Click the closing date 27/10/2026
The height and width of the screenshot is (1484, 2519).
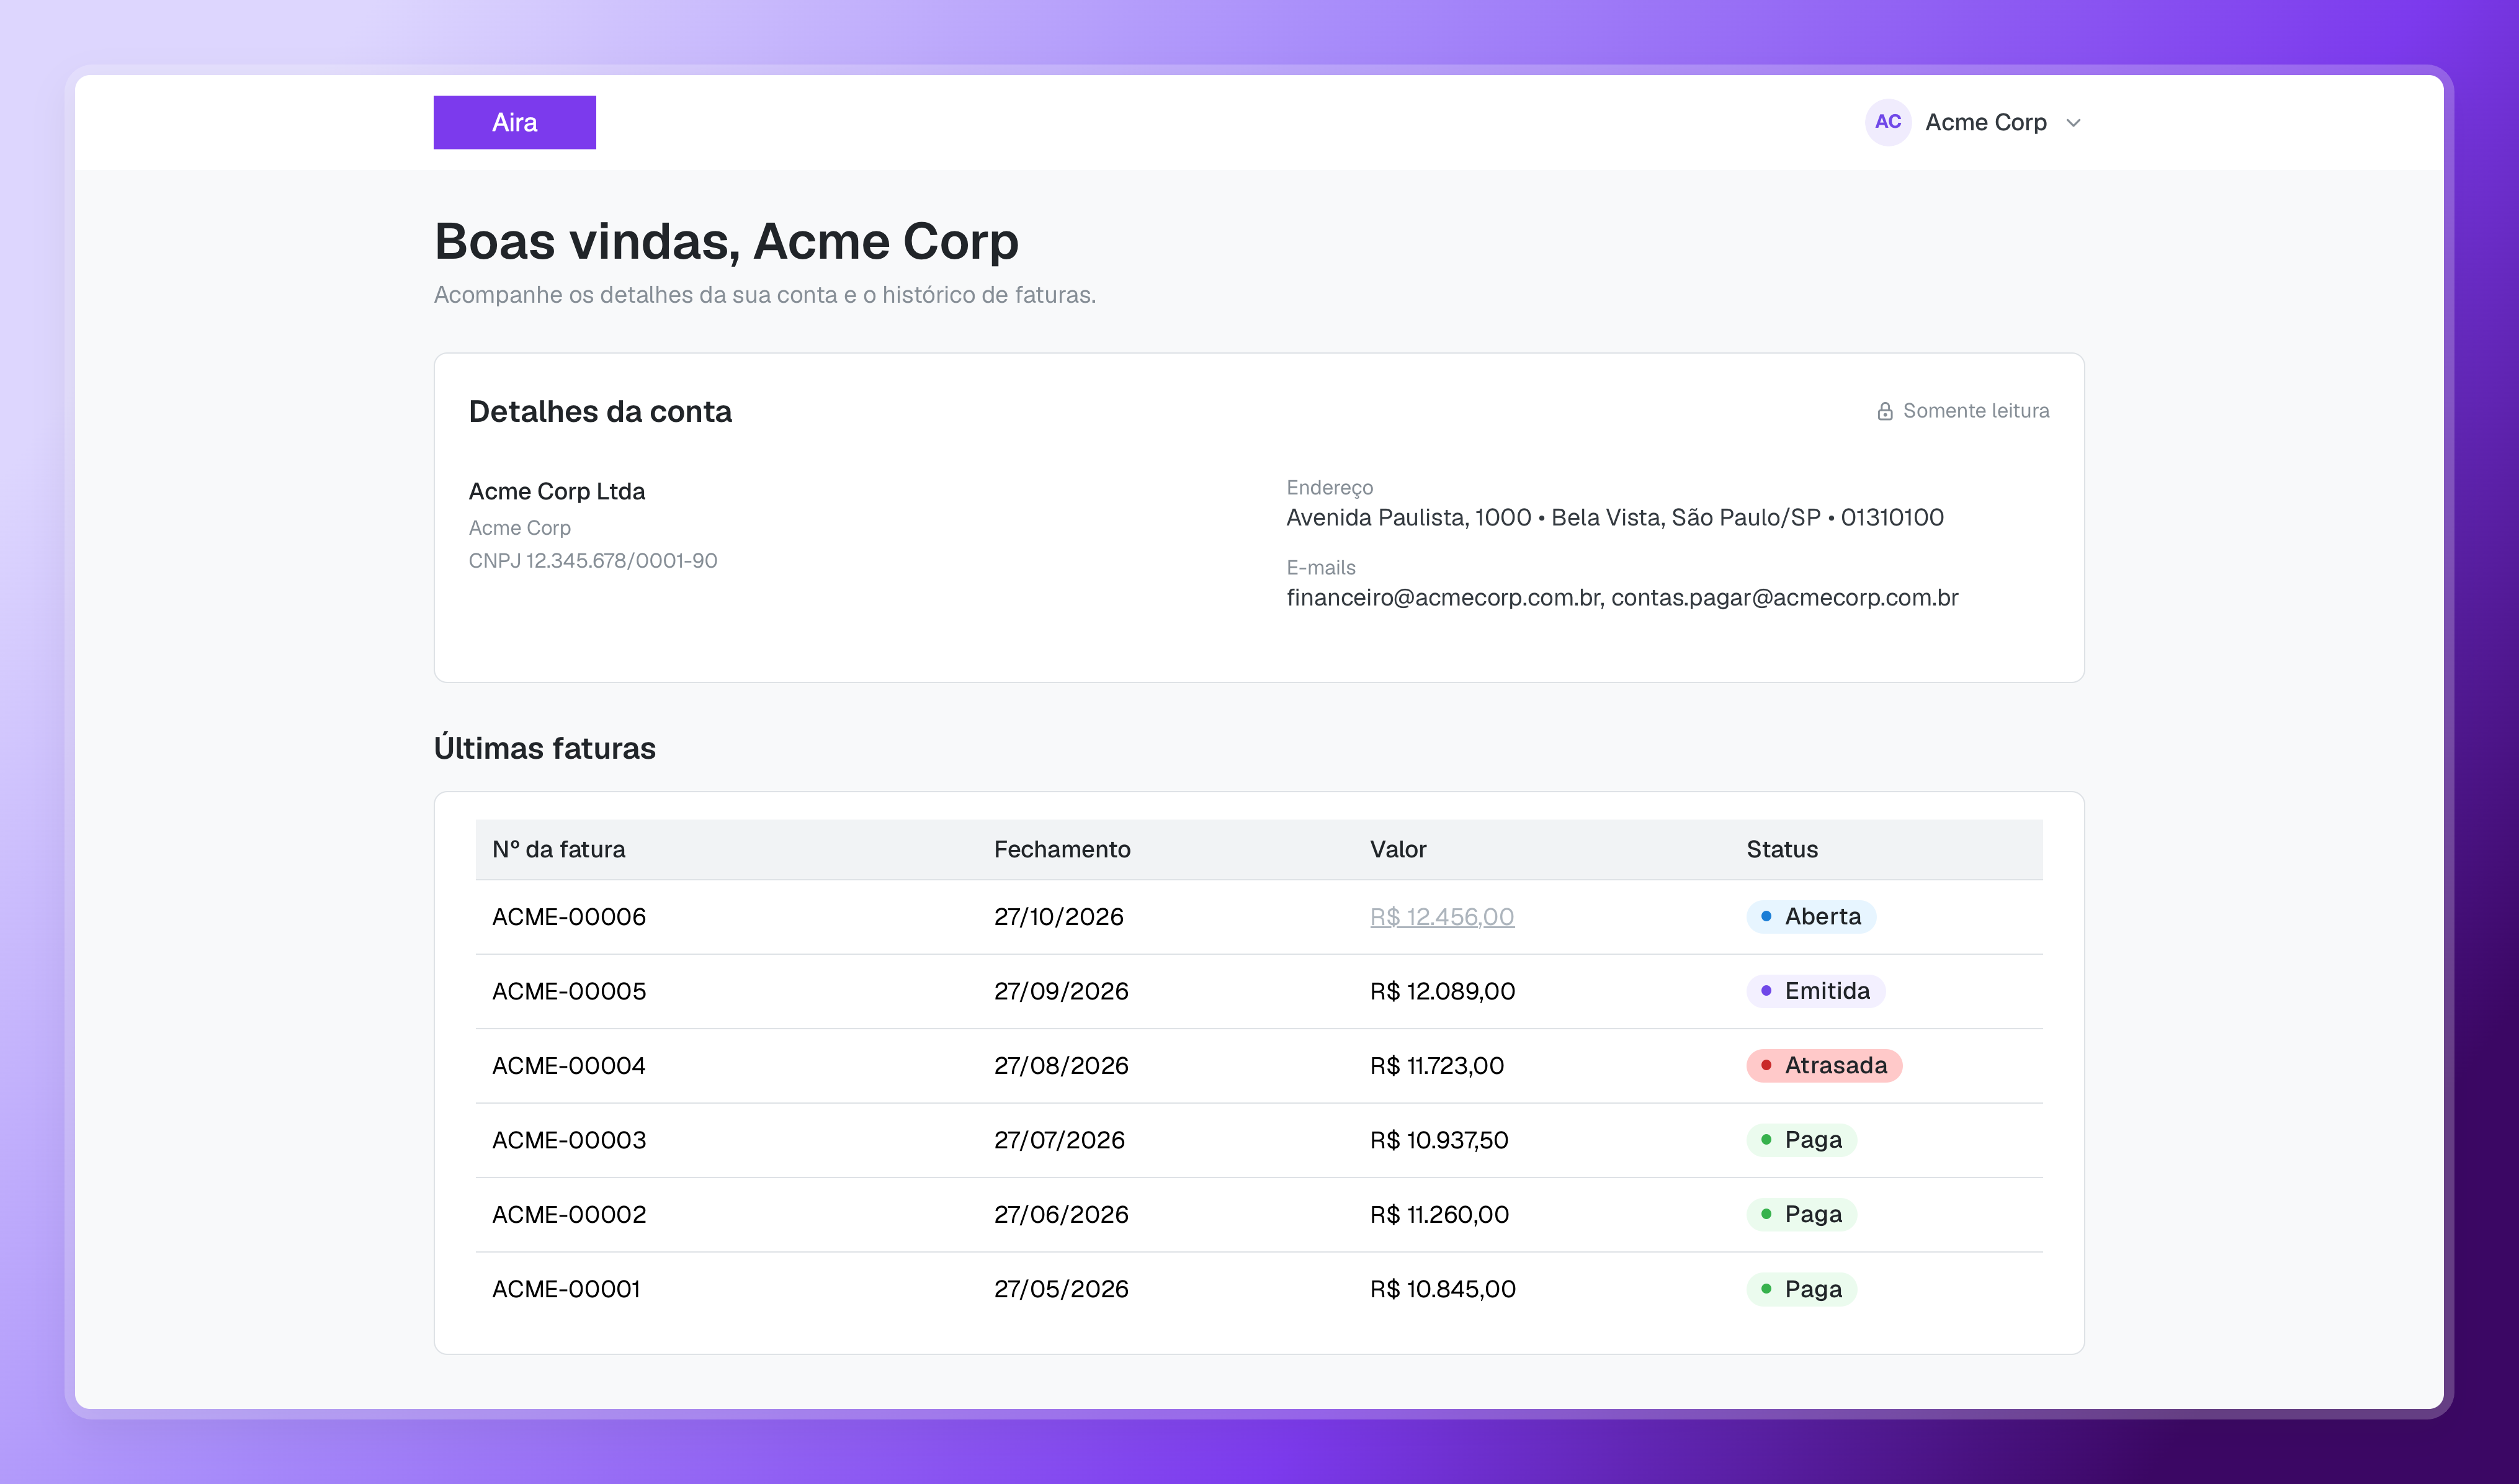[x=1058, y=916]
